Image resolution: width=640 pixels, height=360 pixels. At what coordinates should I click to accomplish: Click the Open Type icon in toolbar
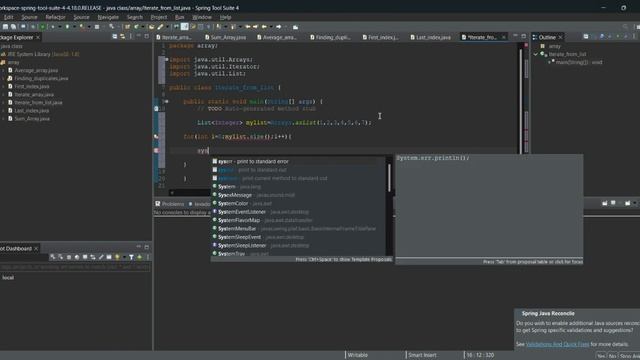151,27
